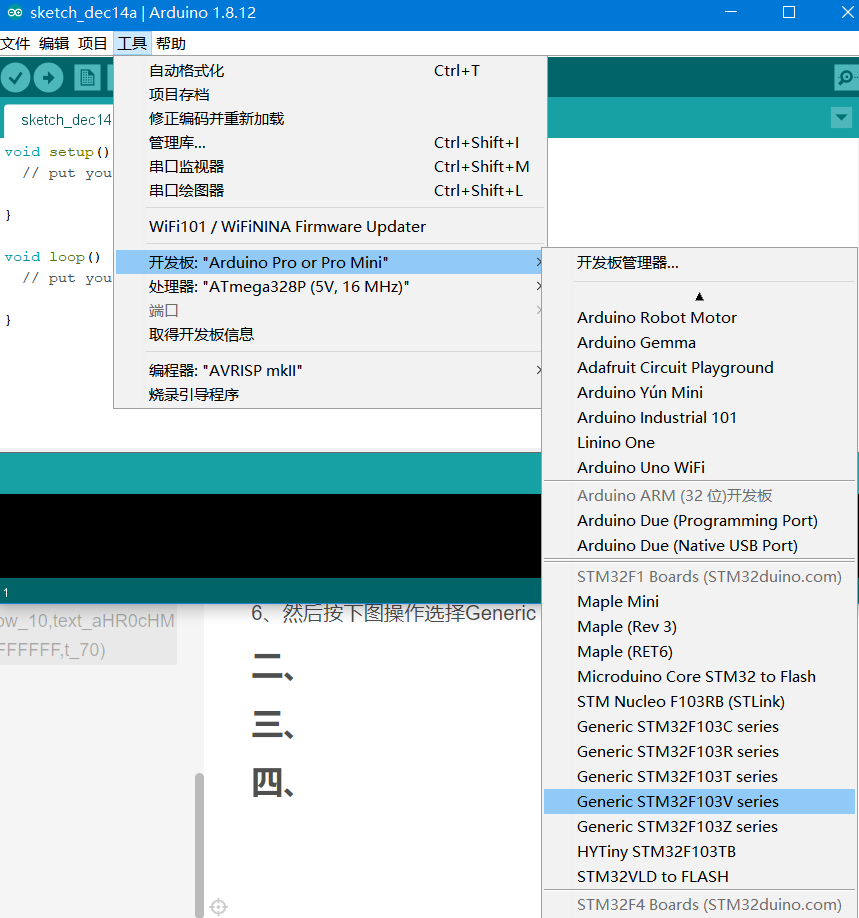This screenshot has height=918, width=859.
Task: Click step 6 text in background page
Action: pos(393,613)
